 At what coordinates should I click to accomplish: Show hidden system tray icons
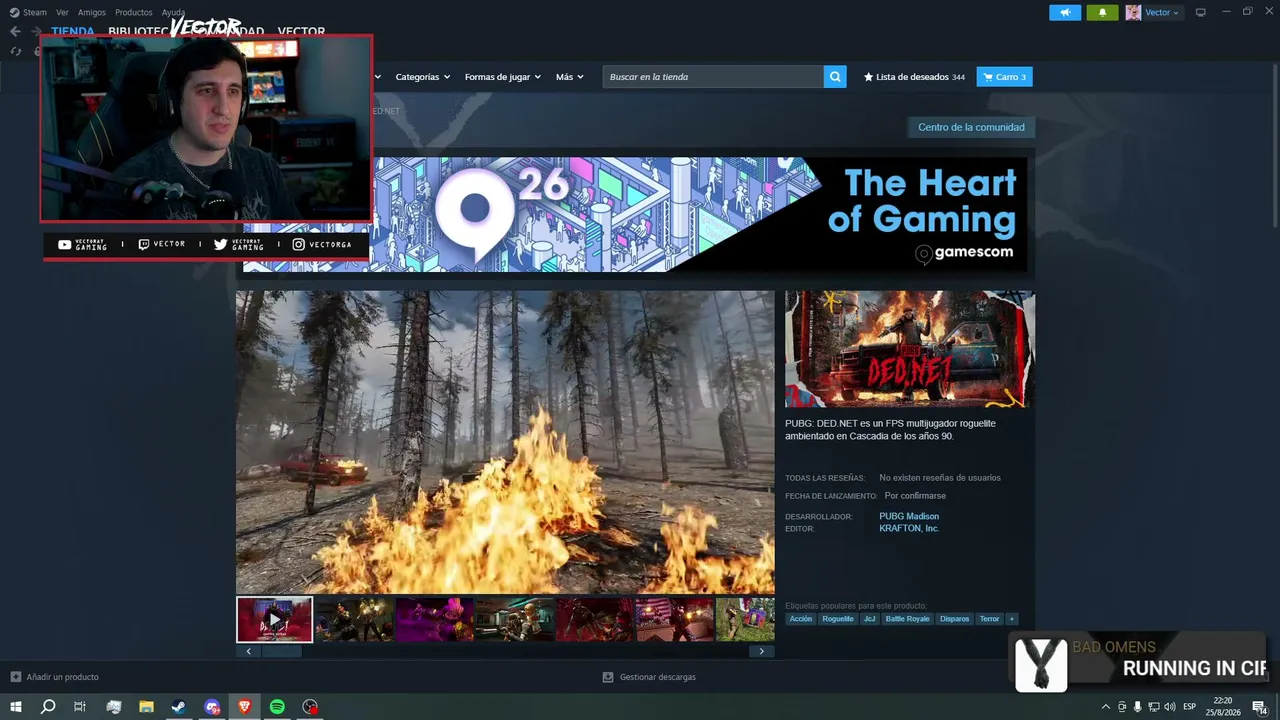1105,707
